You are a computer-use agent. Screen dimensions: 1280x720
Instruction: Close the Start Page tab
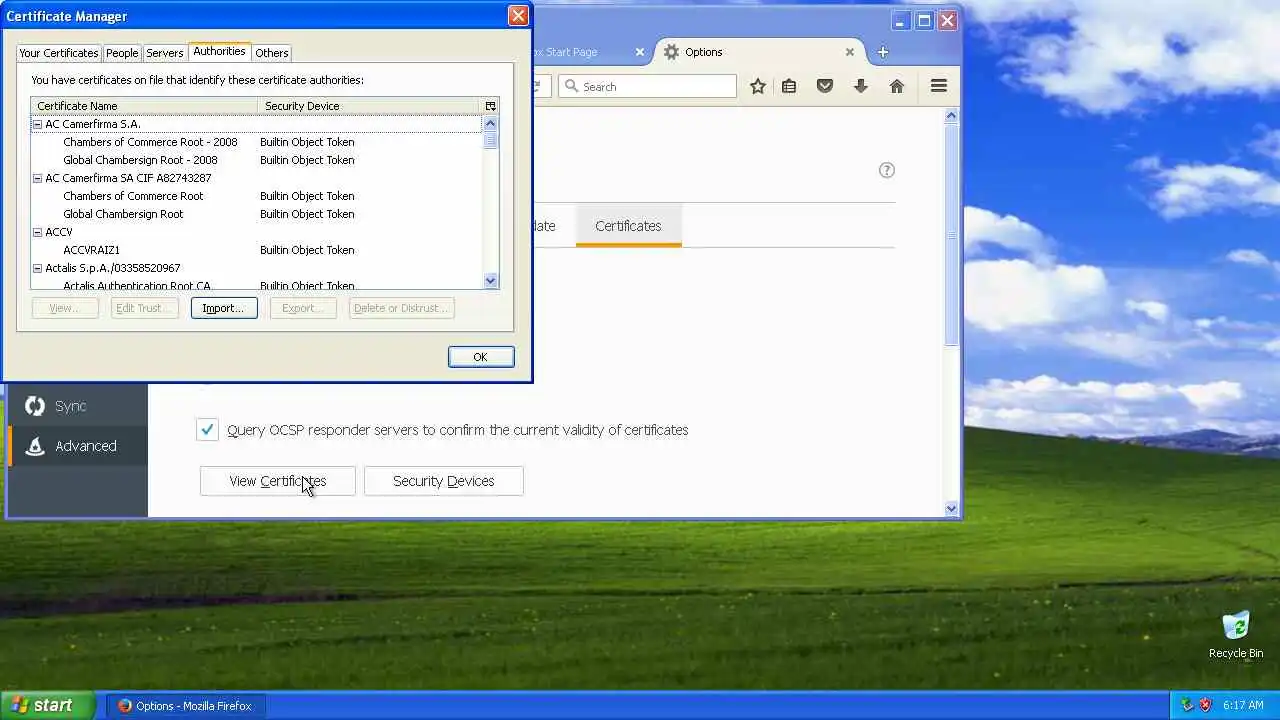pos(640,52)
